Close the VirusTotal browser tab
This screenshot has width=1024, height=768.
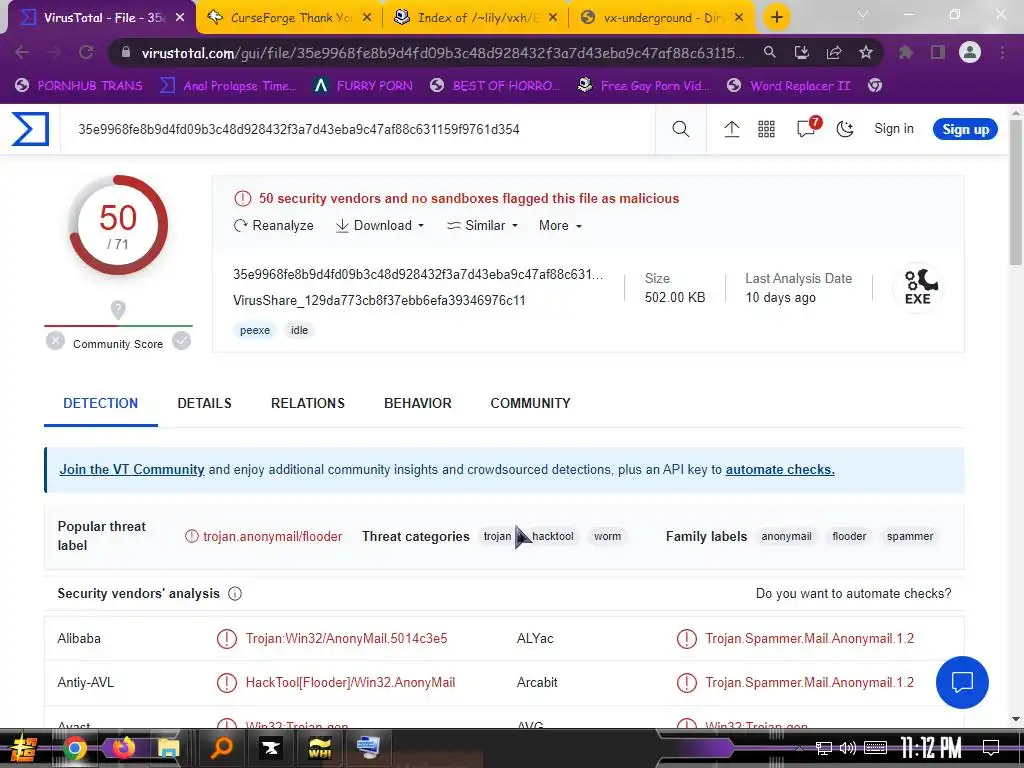pos(180,18)
